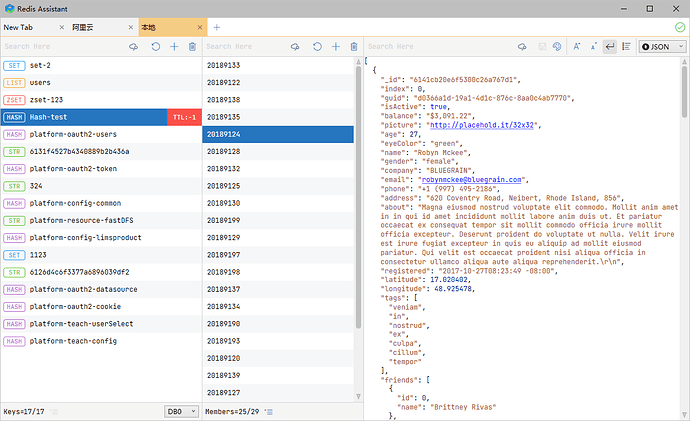
Task: Open the DB0 database selector
Action: (x=180, y=411)
